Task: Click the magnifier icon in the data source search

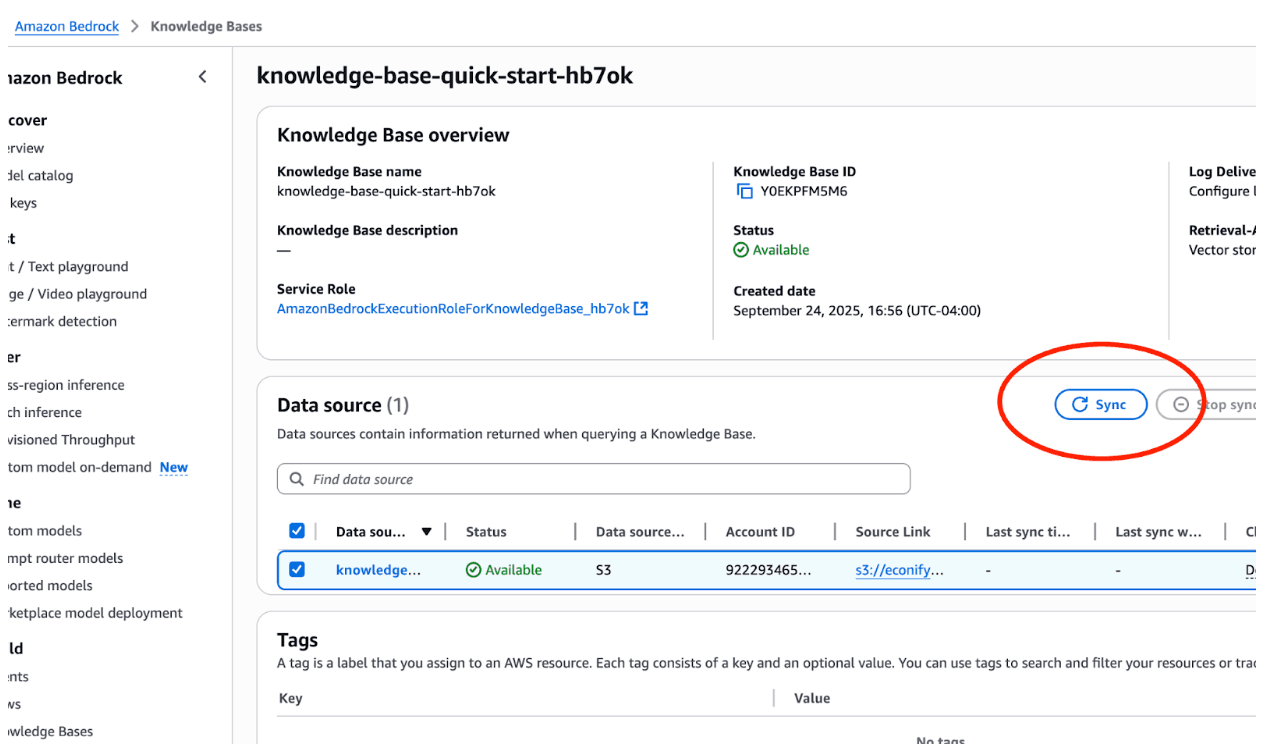Action: click(296, 478)
